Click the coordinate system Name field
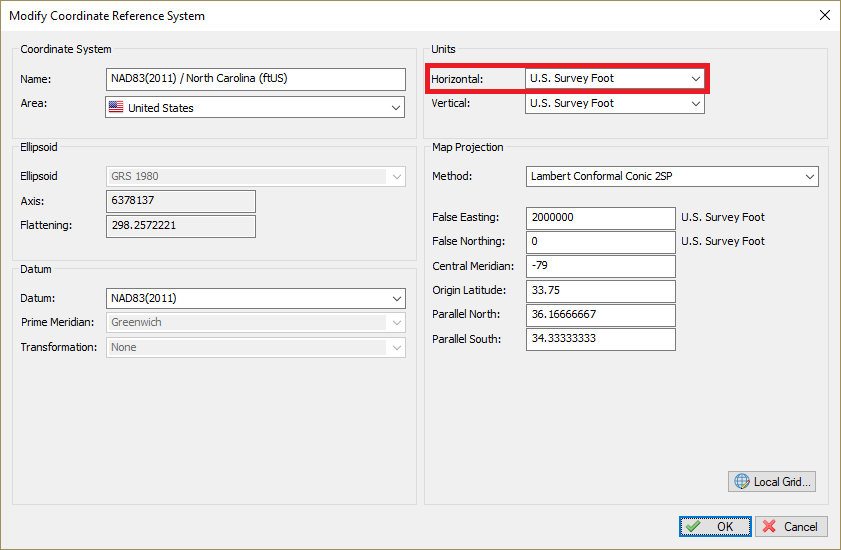This screenshot has height=550, width=841. coord(255,79)
